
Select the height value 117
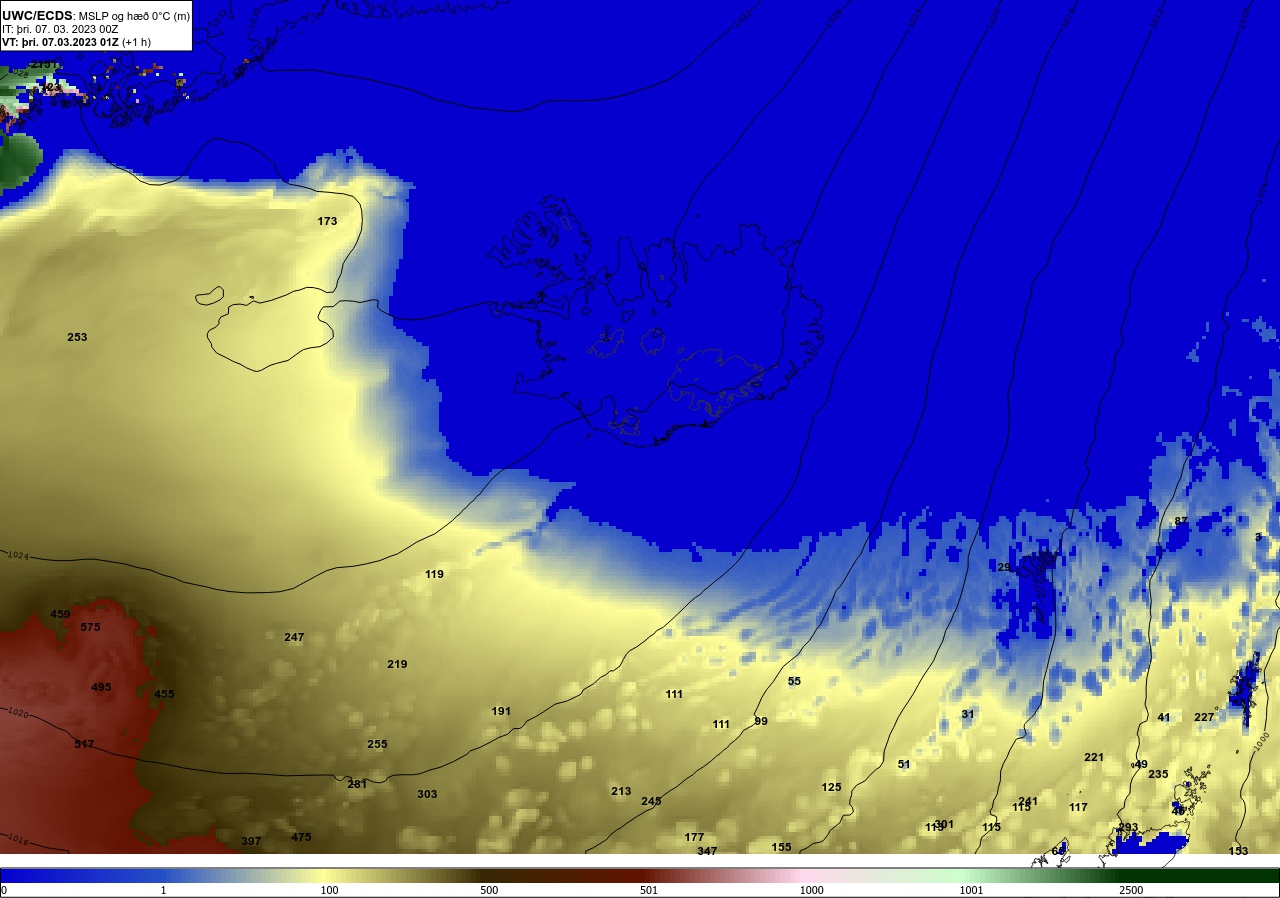click(1078, 807)
